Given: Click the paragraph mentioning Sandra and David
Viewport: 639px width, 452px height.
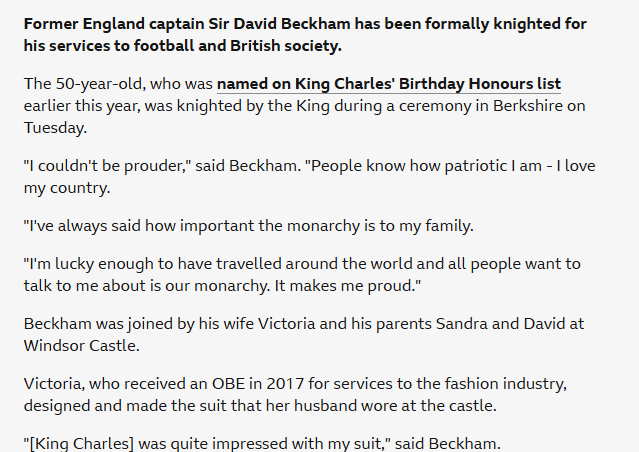Looking at the screenshot, I should click(300, 333).
